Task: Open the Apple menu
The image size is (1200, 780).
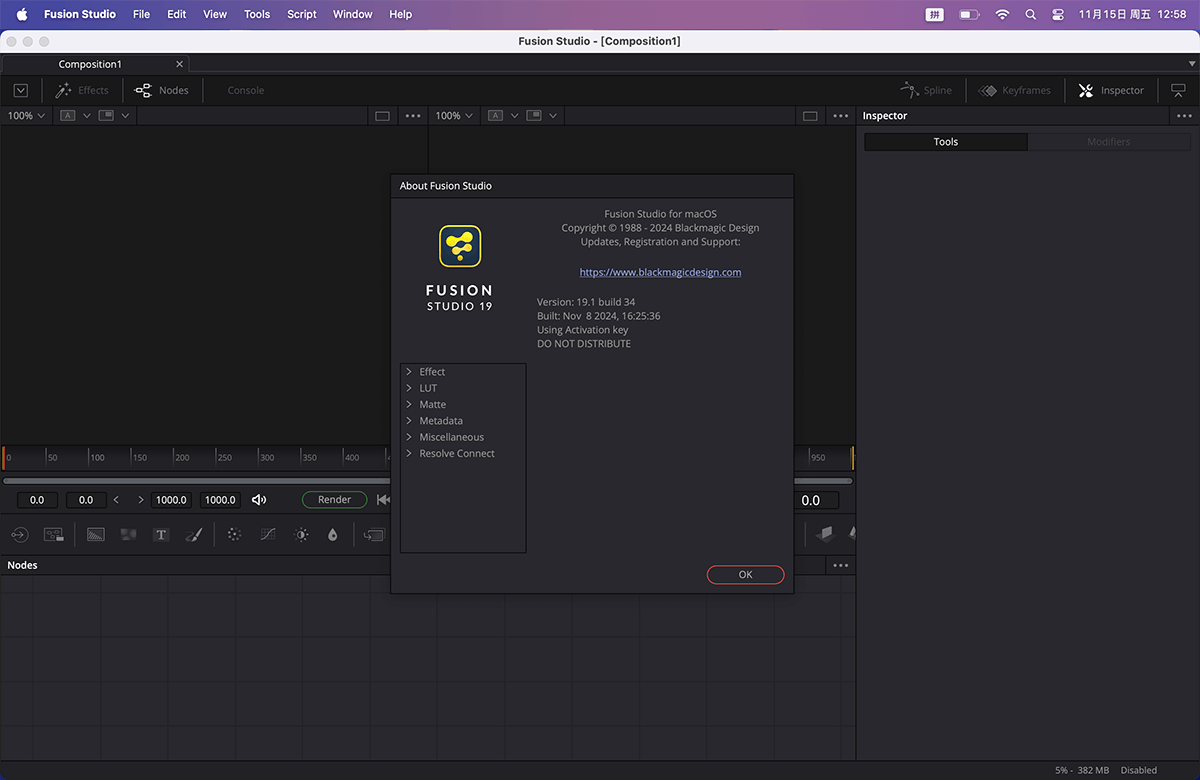Action: (22, 14)
